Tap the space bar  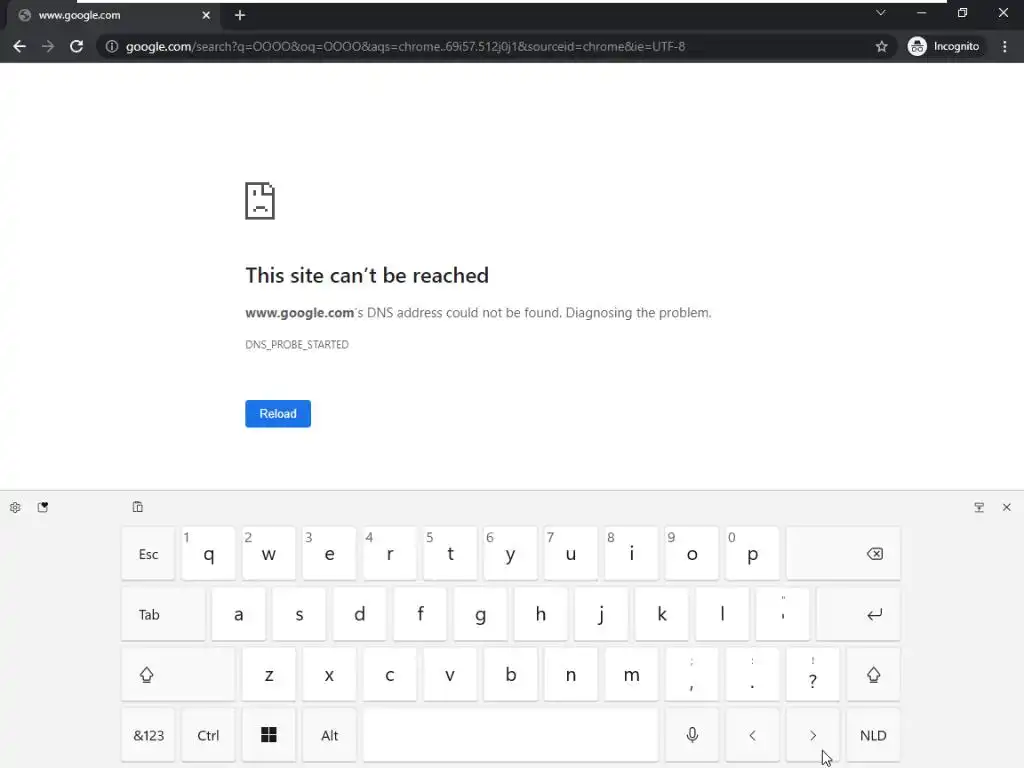click(x=511, y=735)
